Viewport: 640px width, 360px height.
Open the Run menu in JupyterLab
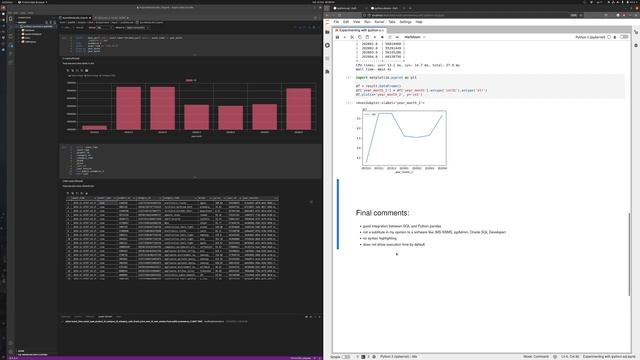[x=367, y=22]
